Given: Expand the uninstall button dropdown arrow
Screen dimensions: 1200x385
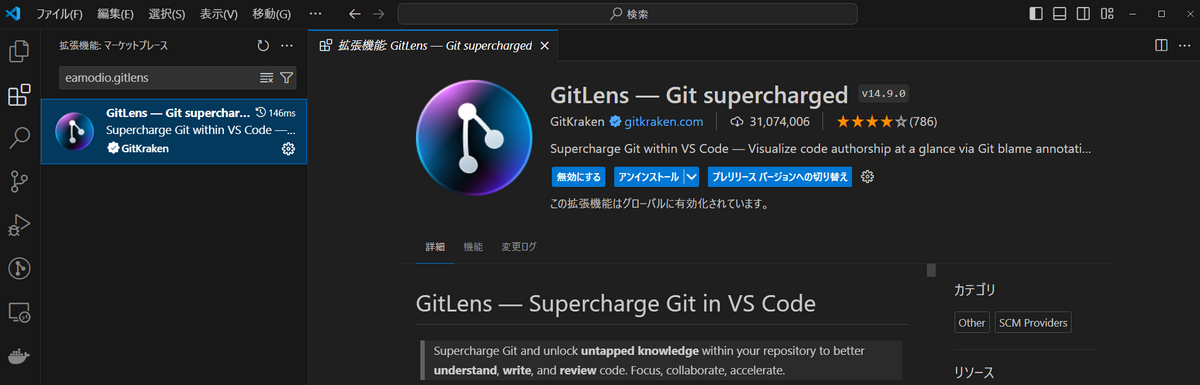Looking at the screenshot, I should [691, 177].
